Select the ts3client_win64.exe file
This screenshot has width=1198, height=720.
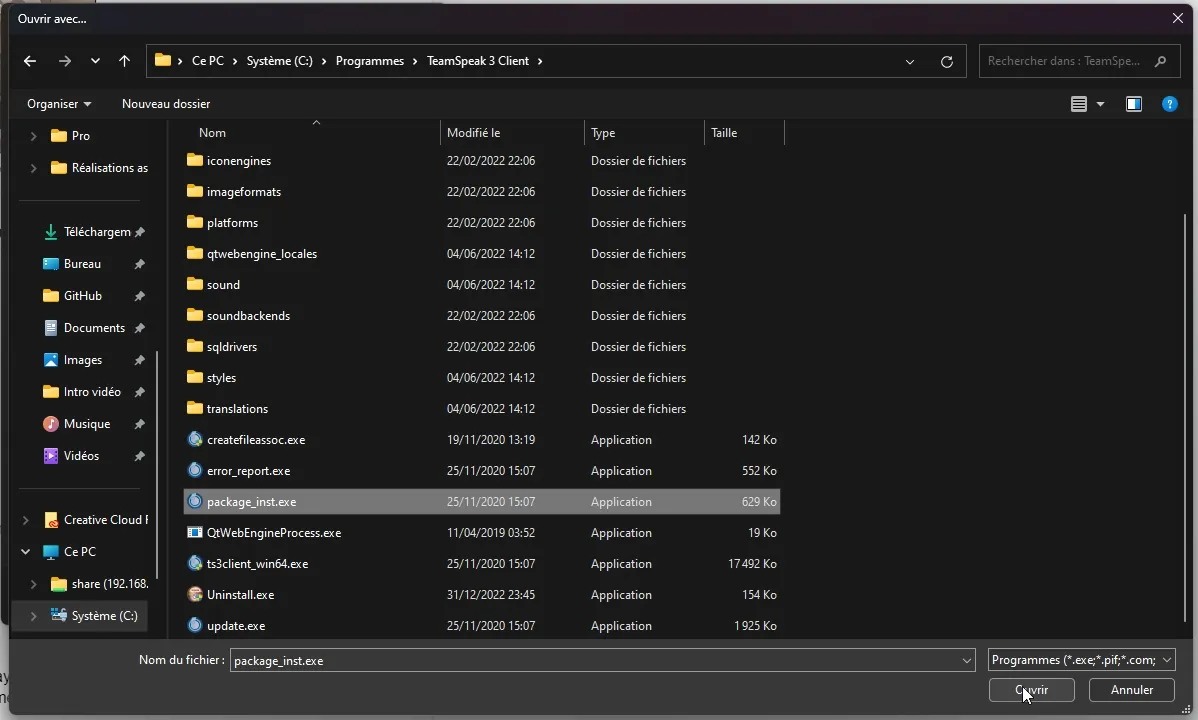257,564
